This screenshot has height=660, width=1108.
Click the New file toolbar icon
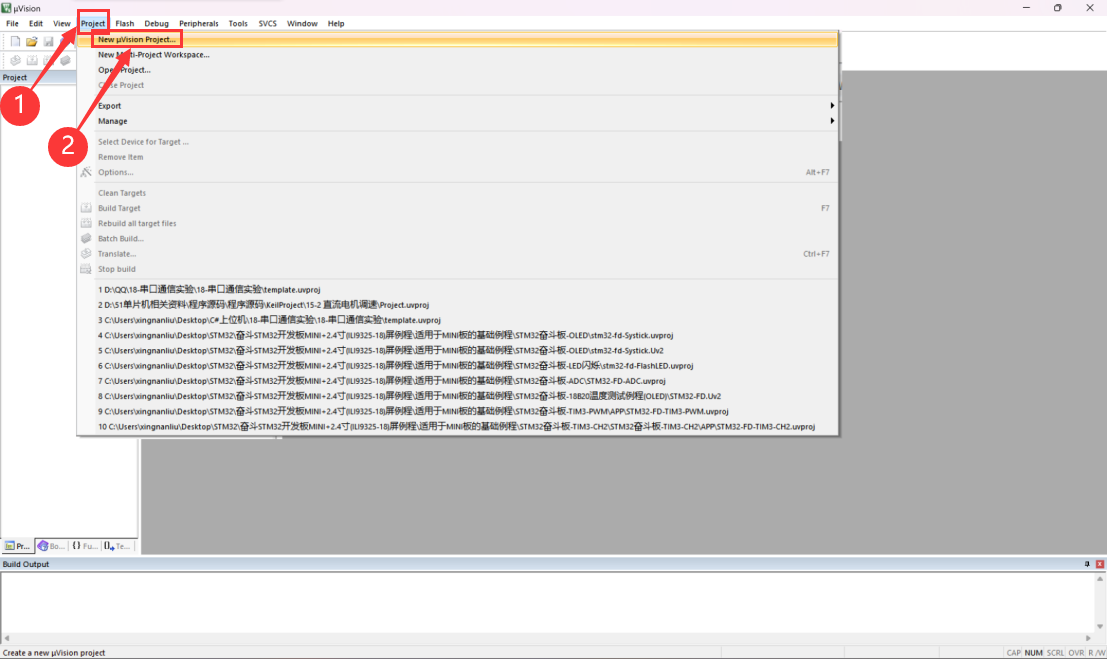coord(15,42)
